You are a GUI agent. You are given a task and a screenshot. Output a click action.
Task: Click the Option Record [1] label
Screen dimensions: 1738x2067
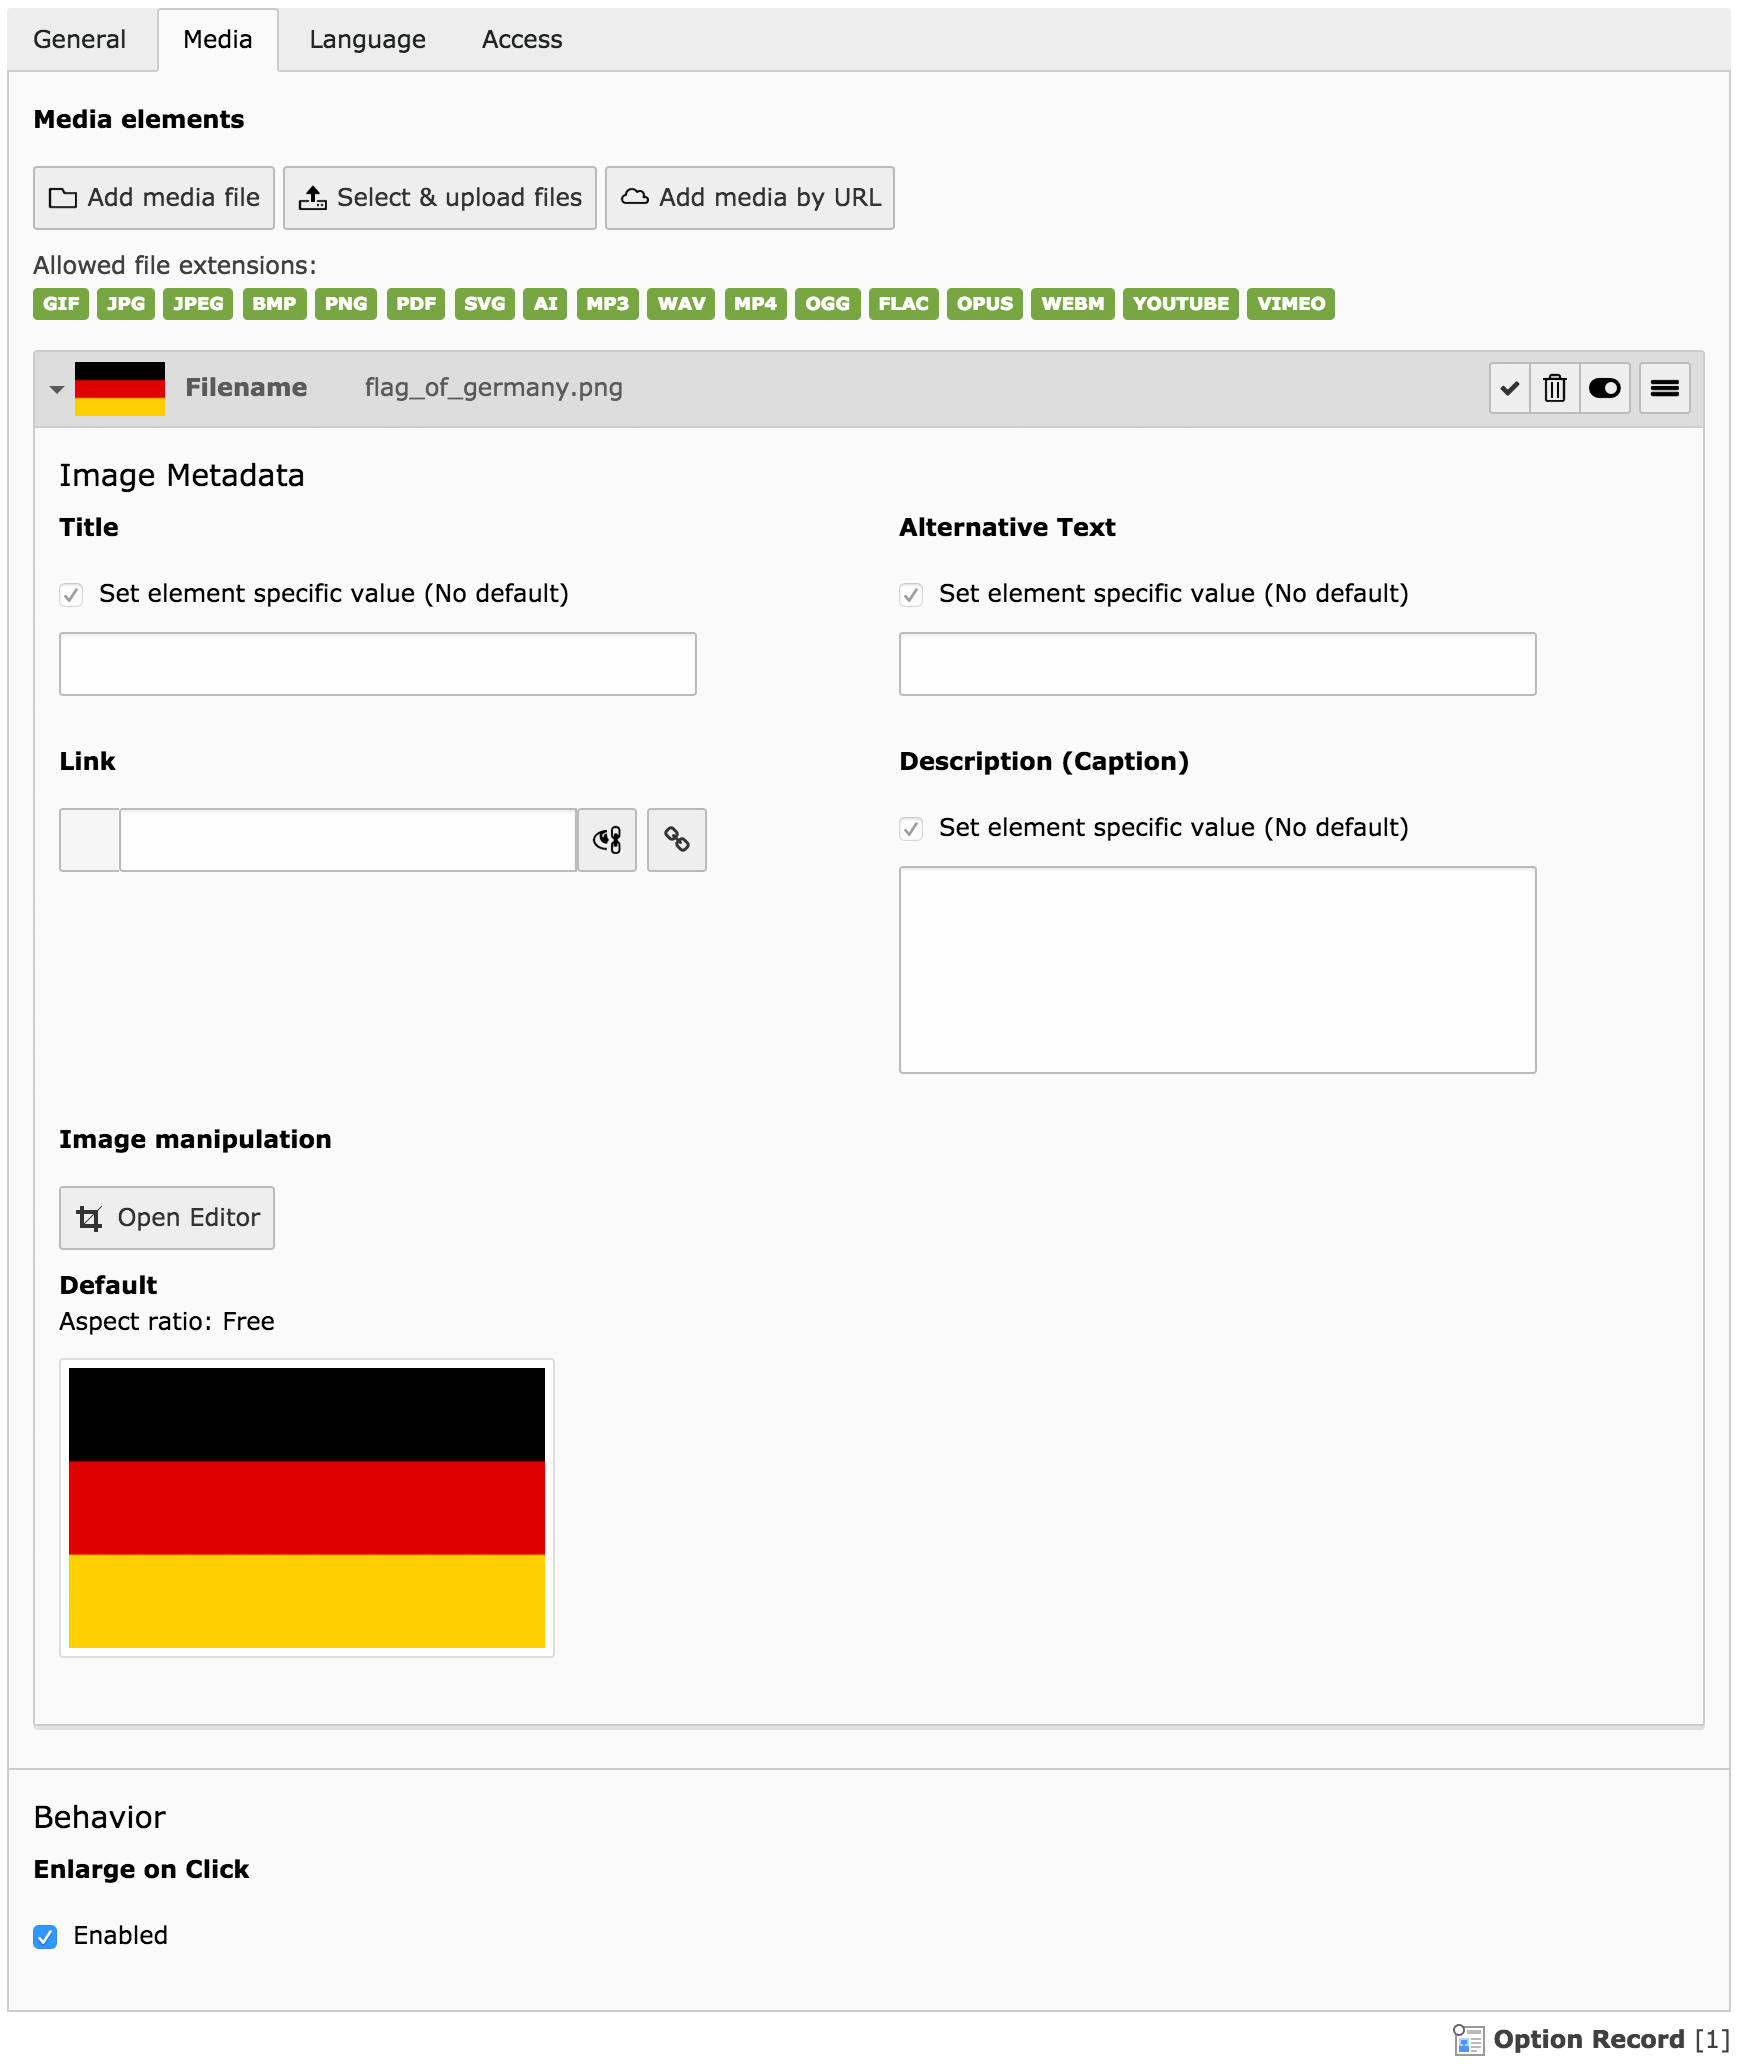click(1612, 2040)
